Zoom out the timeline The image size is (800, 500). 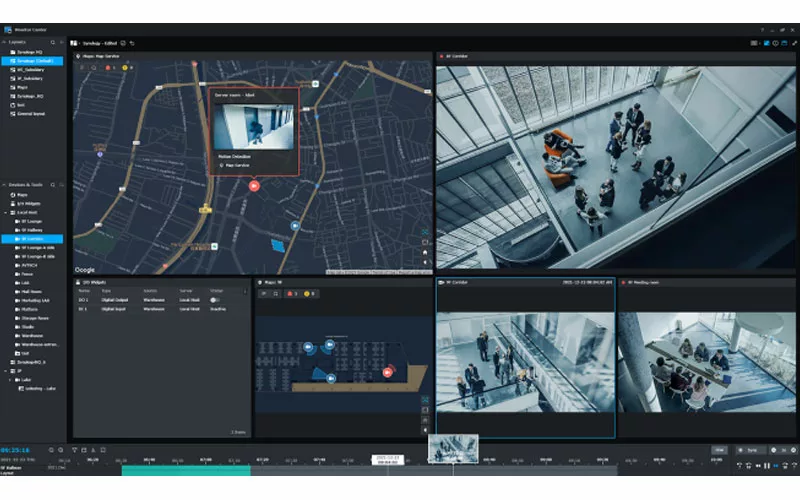[x=51, y=450]
